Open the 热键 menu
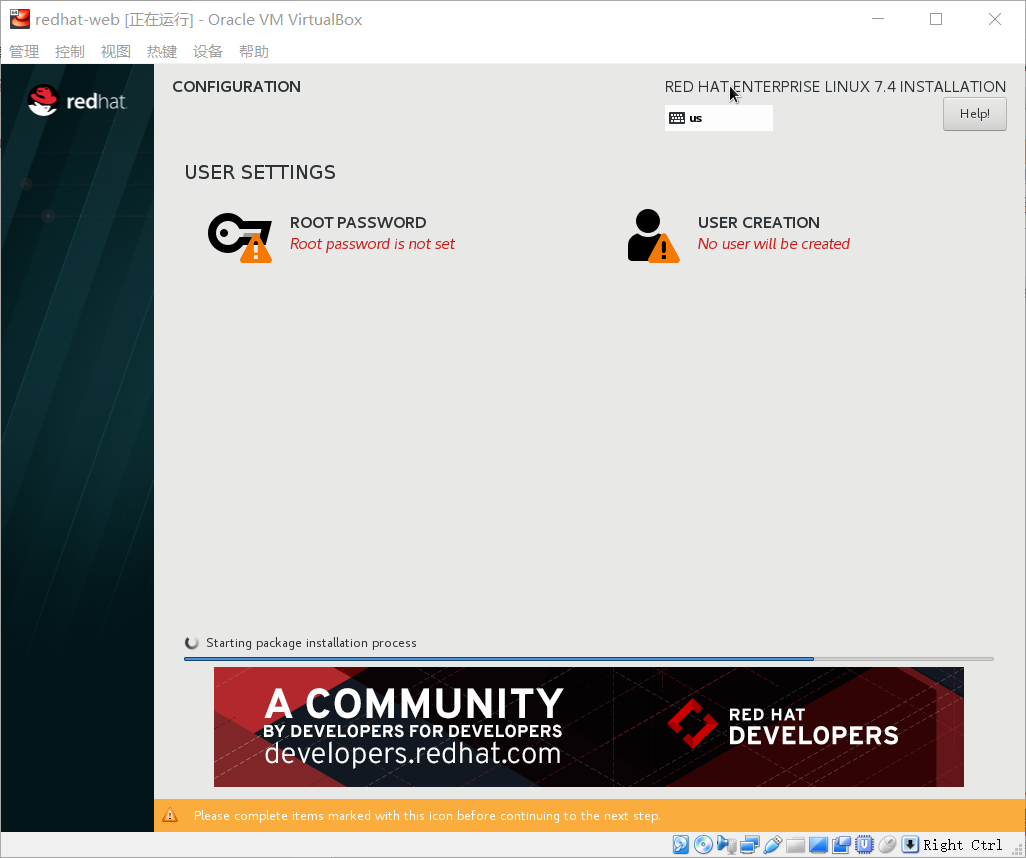Viewport: 1026px width, 858px height. pos(162,52)
